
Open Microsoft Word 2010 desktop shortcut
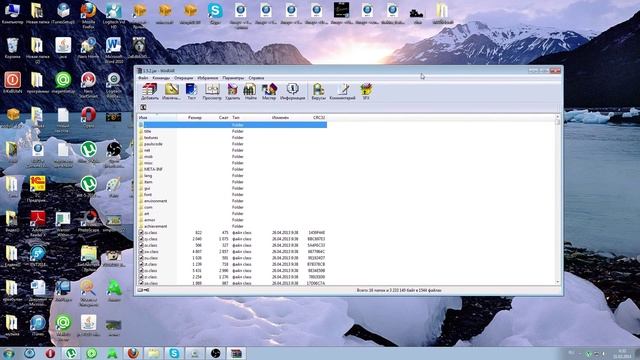point(113,50)
